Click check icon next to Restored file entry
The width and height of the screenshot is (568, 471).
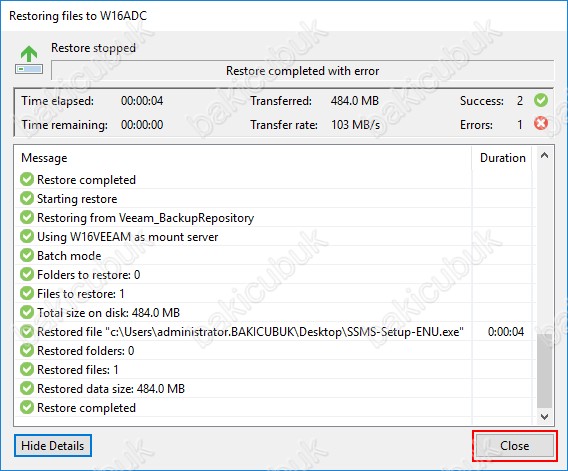(27, 331)
